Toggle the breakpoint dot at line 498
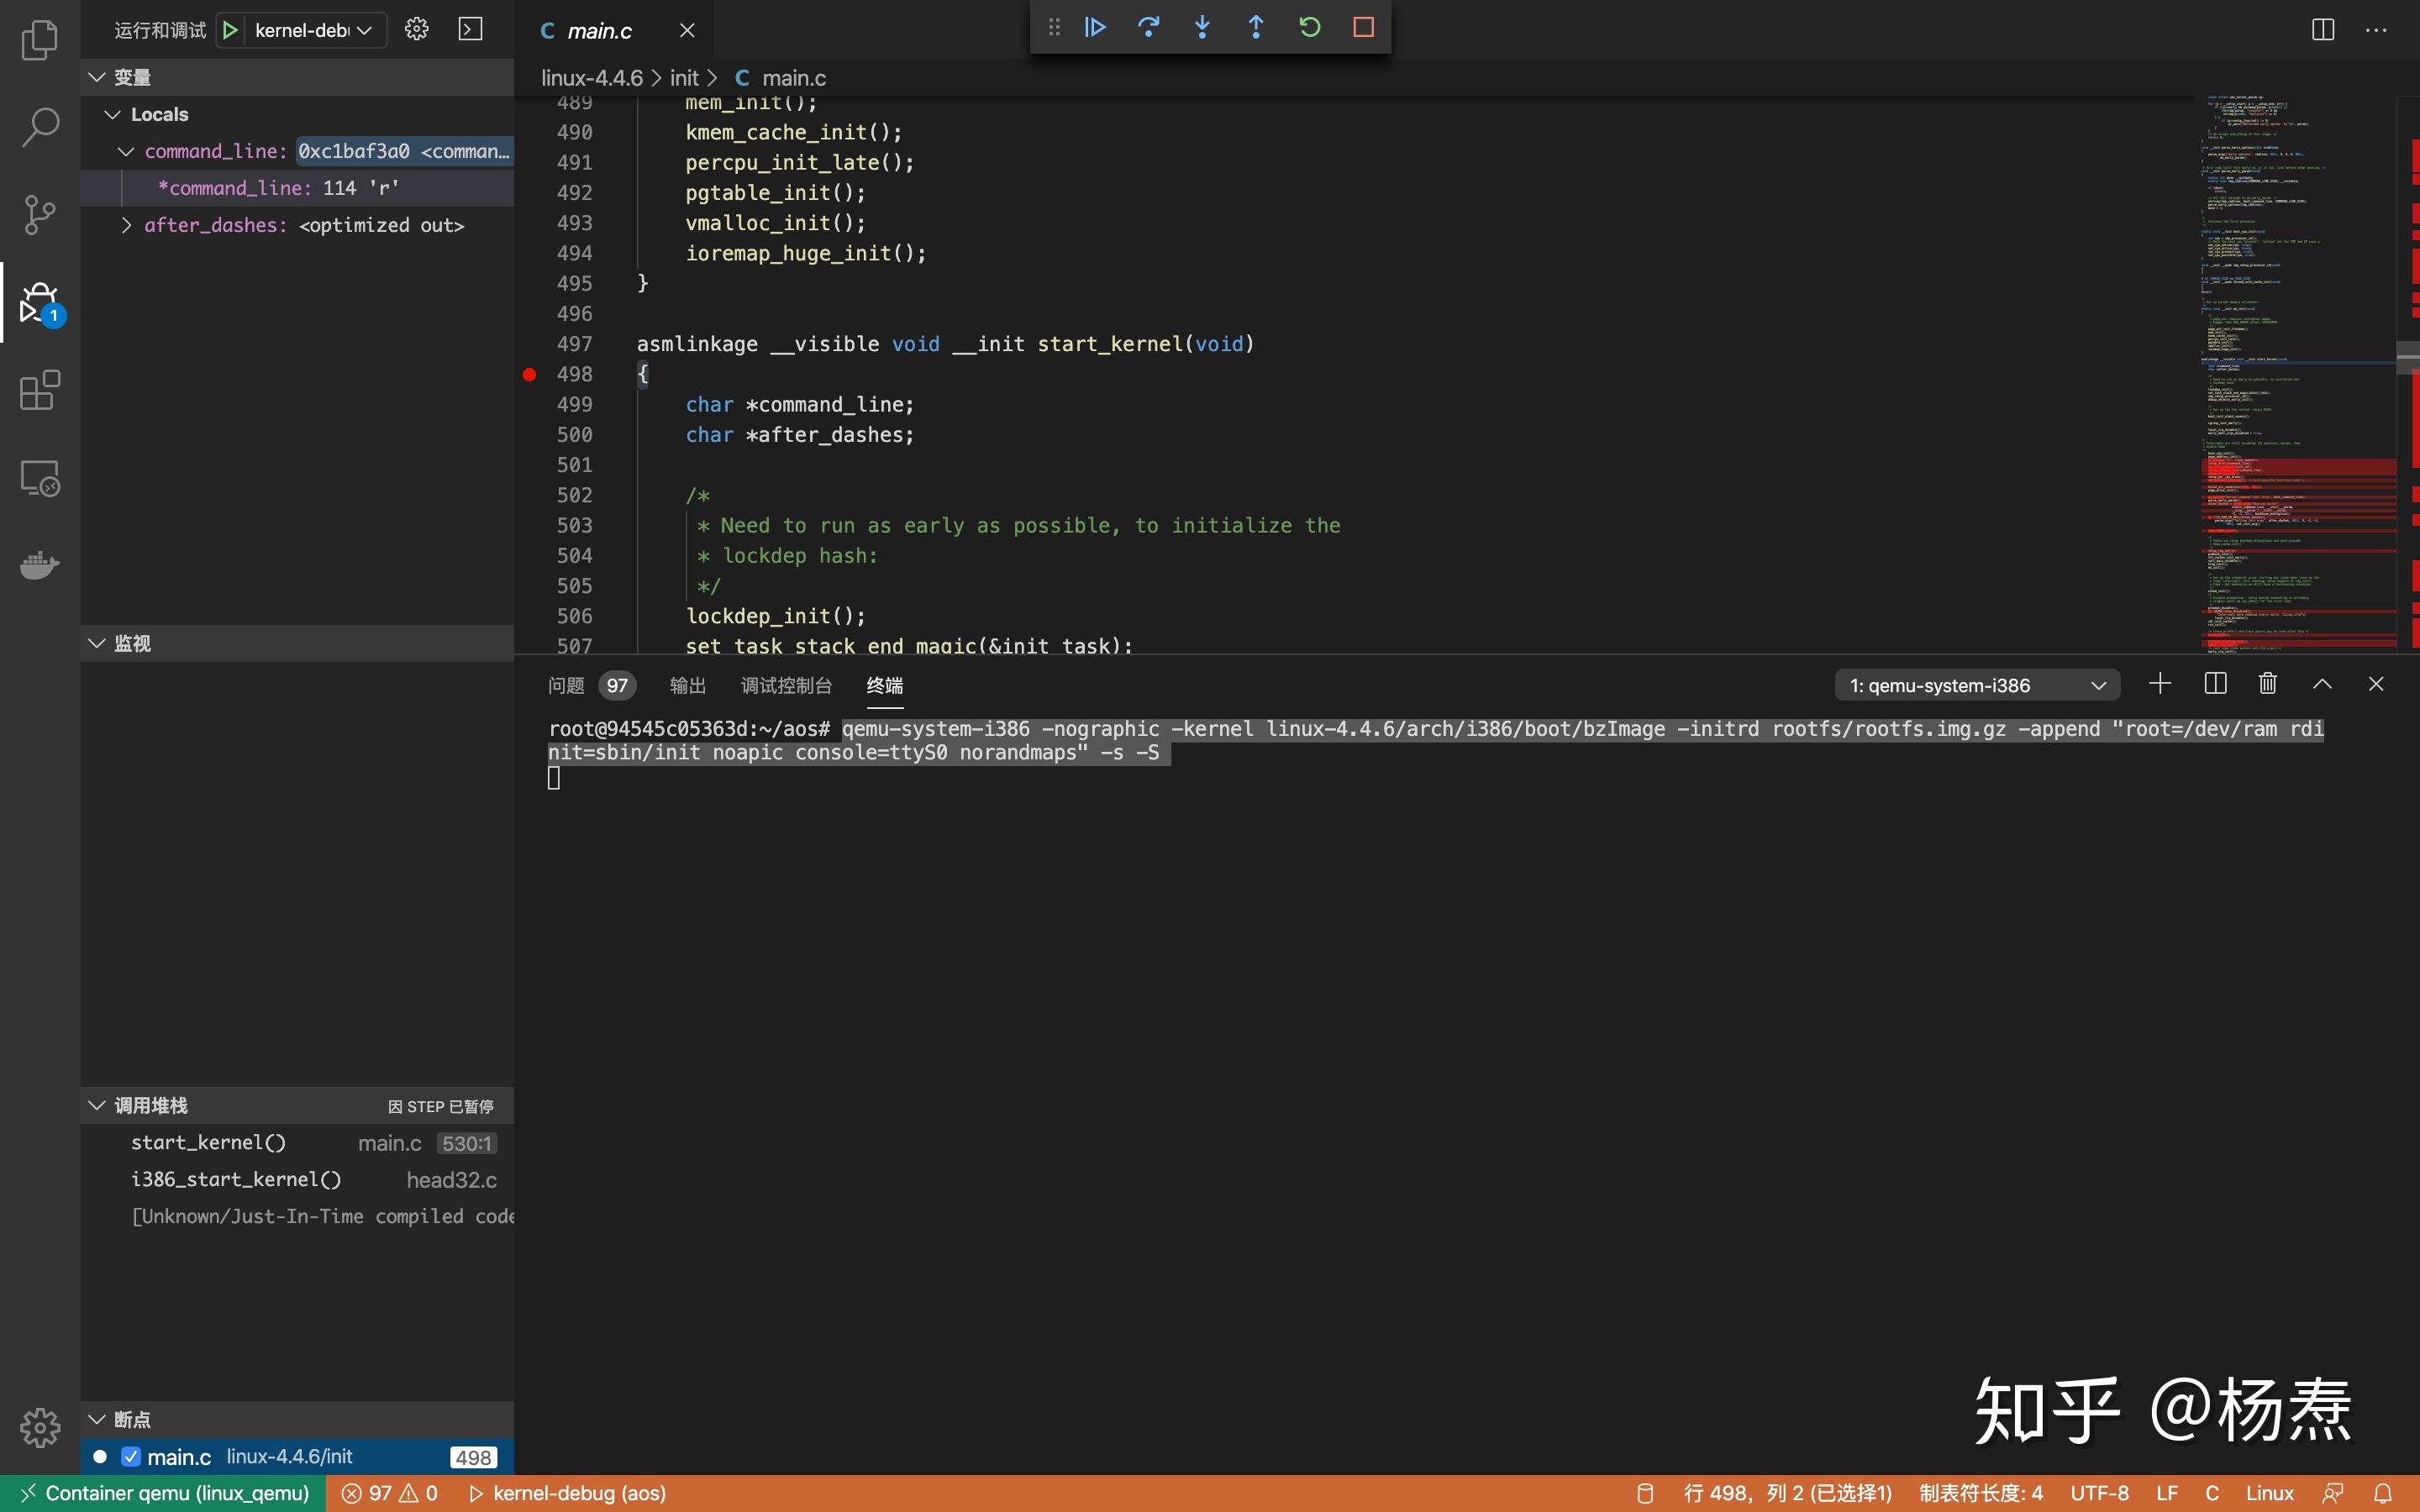Viewport: 2420px width, 1512px height. pyautogui.click(x=530, y=375)
